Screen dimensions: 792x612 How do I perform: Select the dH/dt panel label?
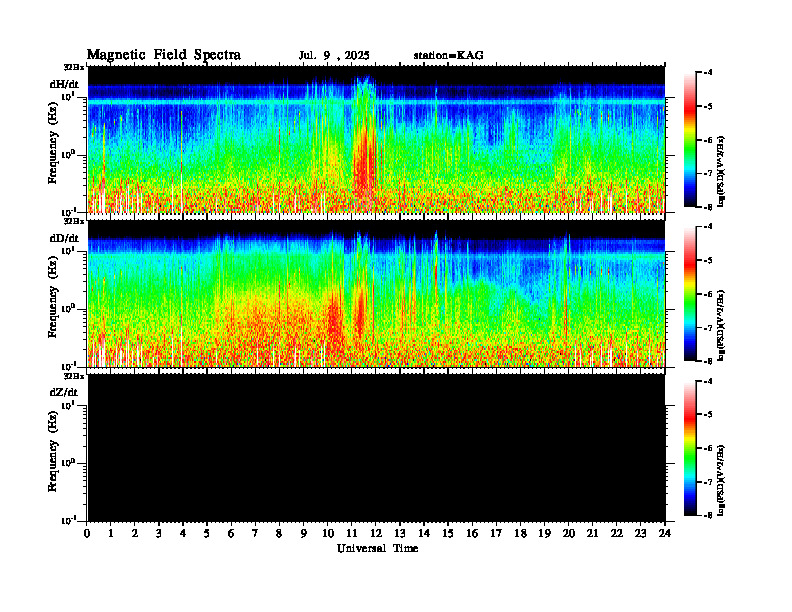click(x=64, y=84)
